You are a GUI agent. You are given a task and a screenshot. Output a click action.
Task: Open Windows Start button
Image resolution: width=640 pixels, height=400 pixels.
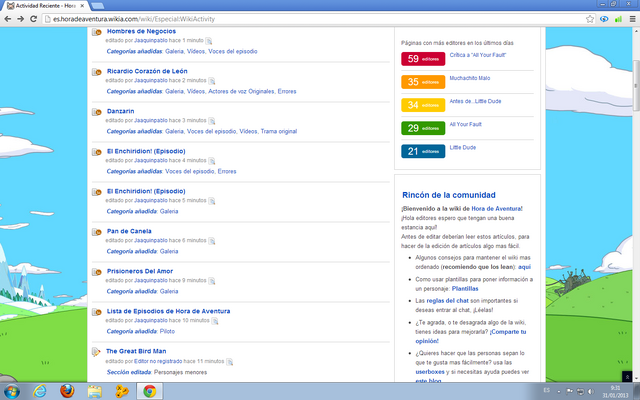[x=11, y=391]
